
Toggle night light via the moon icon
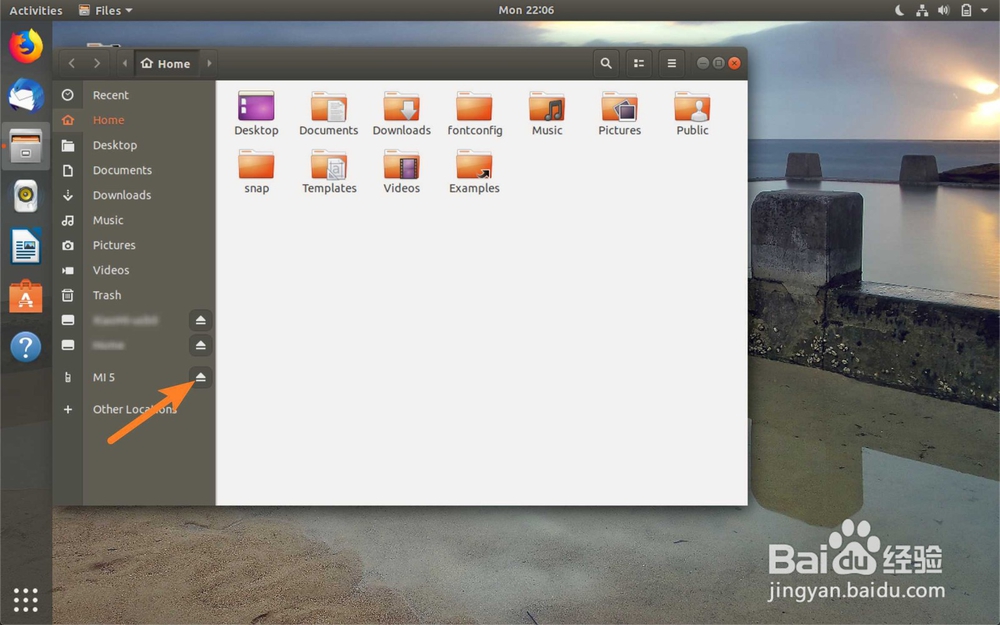point(899,9)
